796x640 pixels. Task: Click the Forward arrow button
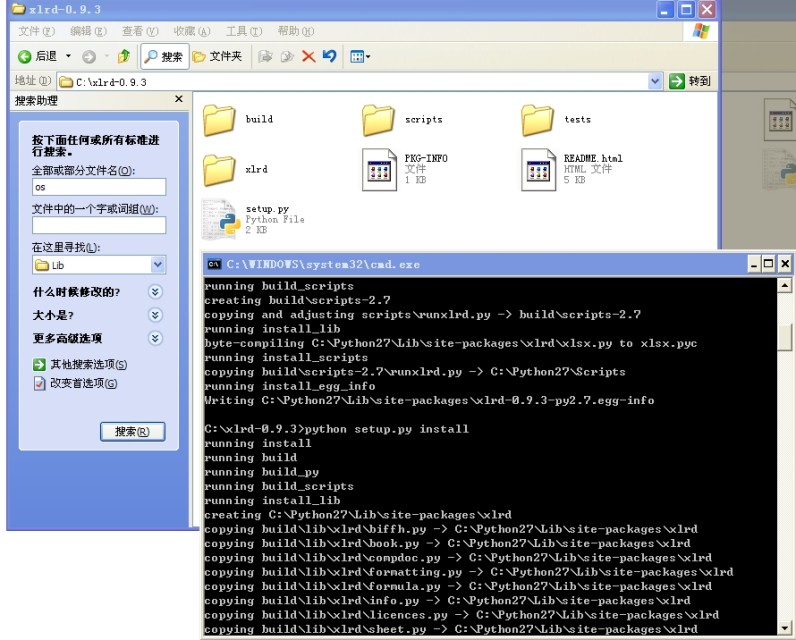pos(89,56)
